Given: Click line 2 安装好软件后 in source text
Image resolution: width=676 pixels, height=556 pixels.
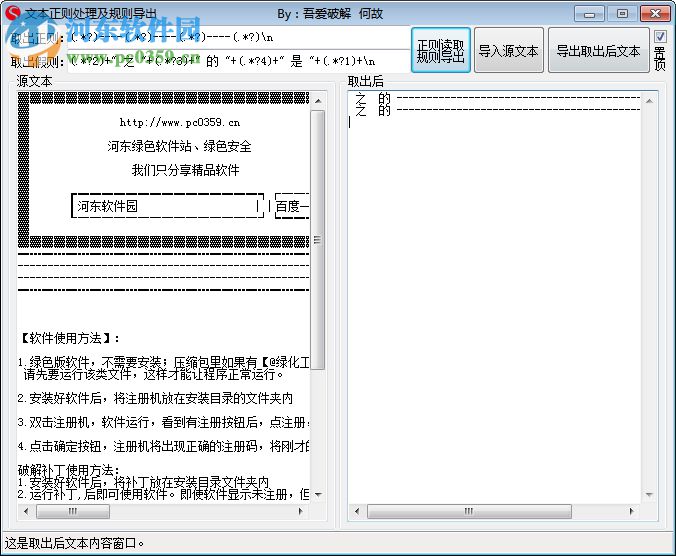Looking at the screenshot, I should point(155,398).
